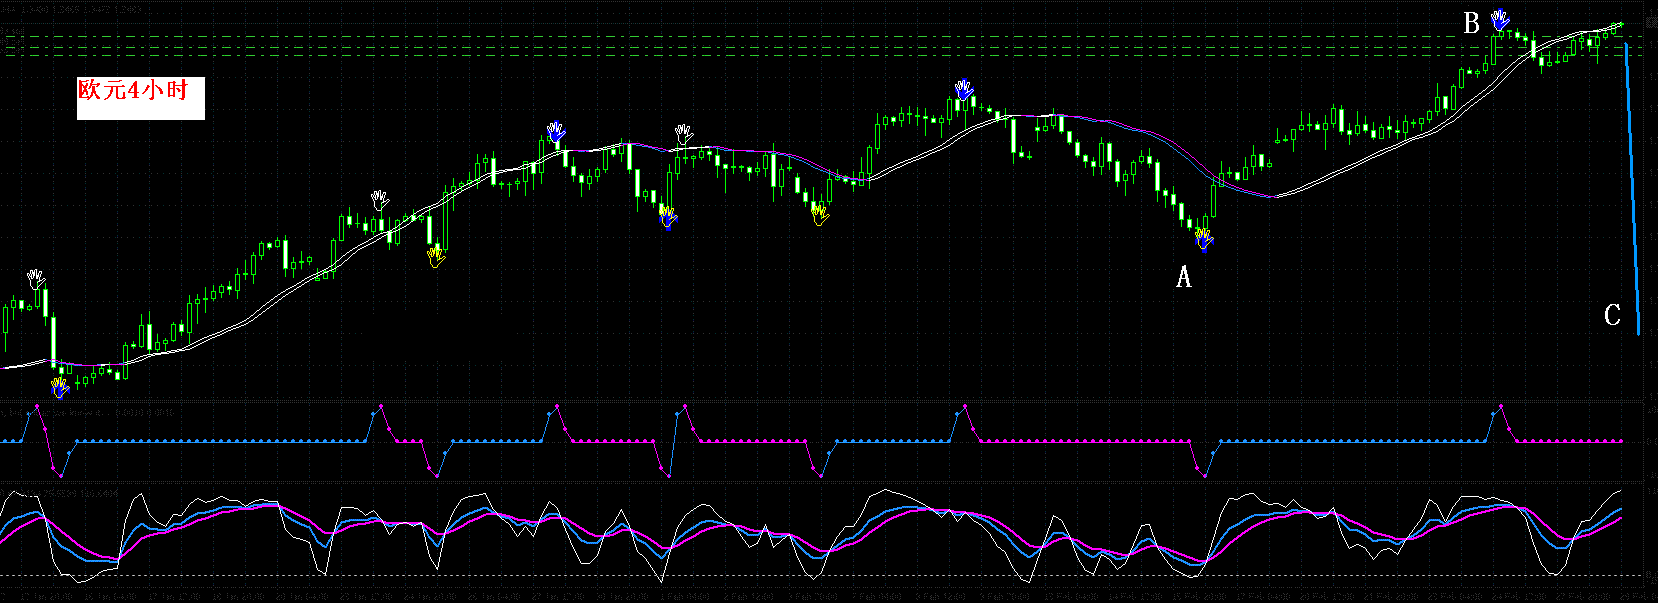Select the thick blue trend line toward C
The width and height of the screenshot is (1658, 603).
(x=1633, y=190)
